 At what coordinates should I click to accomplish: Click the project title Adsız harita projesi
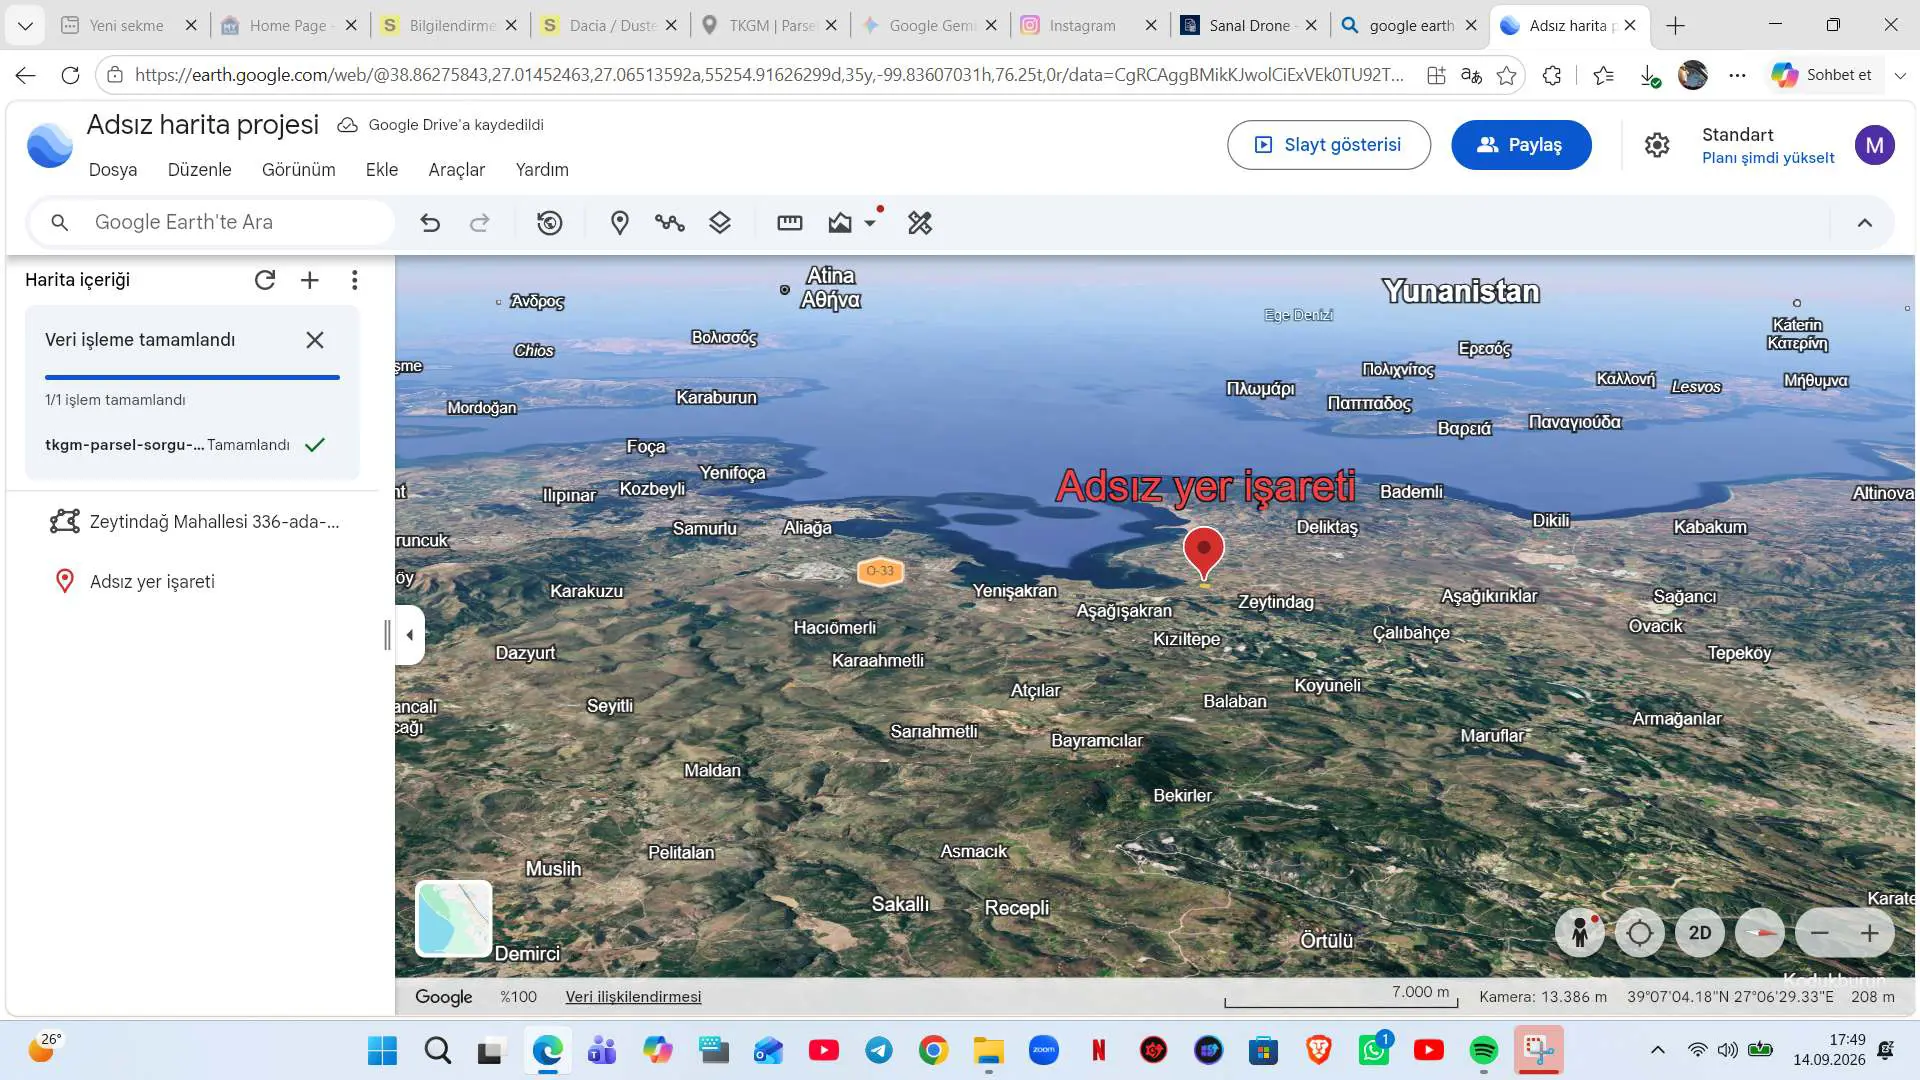[x=203, y=124]
